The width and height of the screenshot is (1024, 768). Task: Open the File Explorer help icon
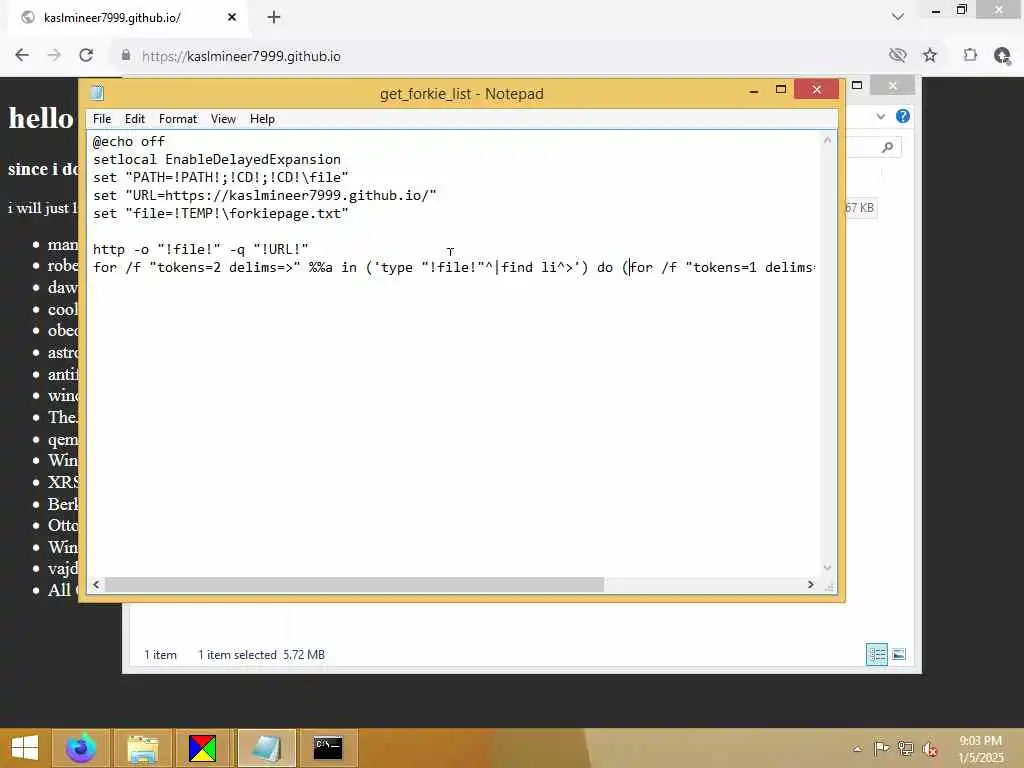pos(903,116)
